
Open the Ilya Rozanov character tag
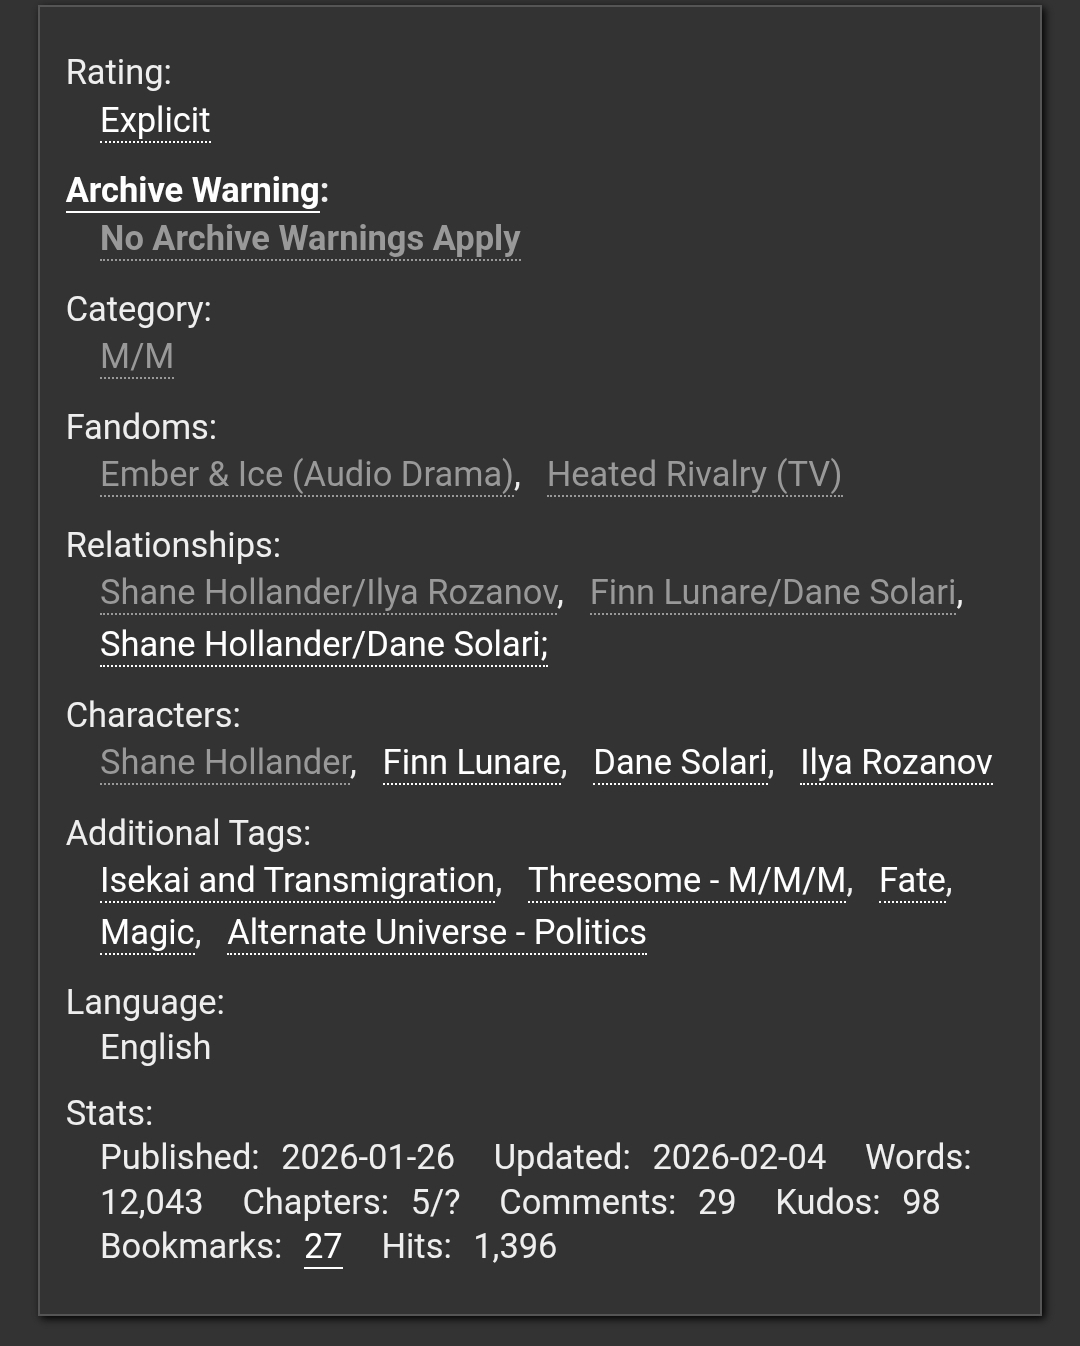[896, 763]
